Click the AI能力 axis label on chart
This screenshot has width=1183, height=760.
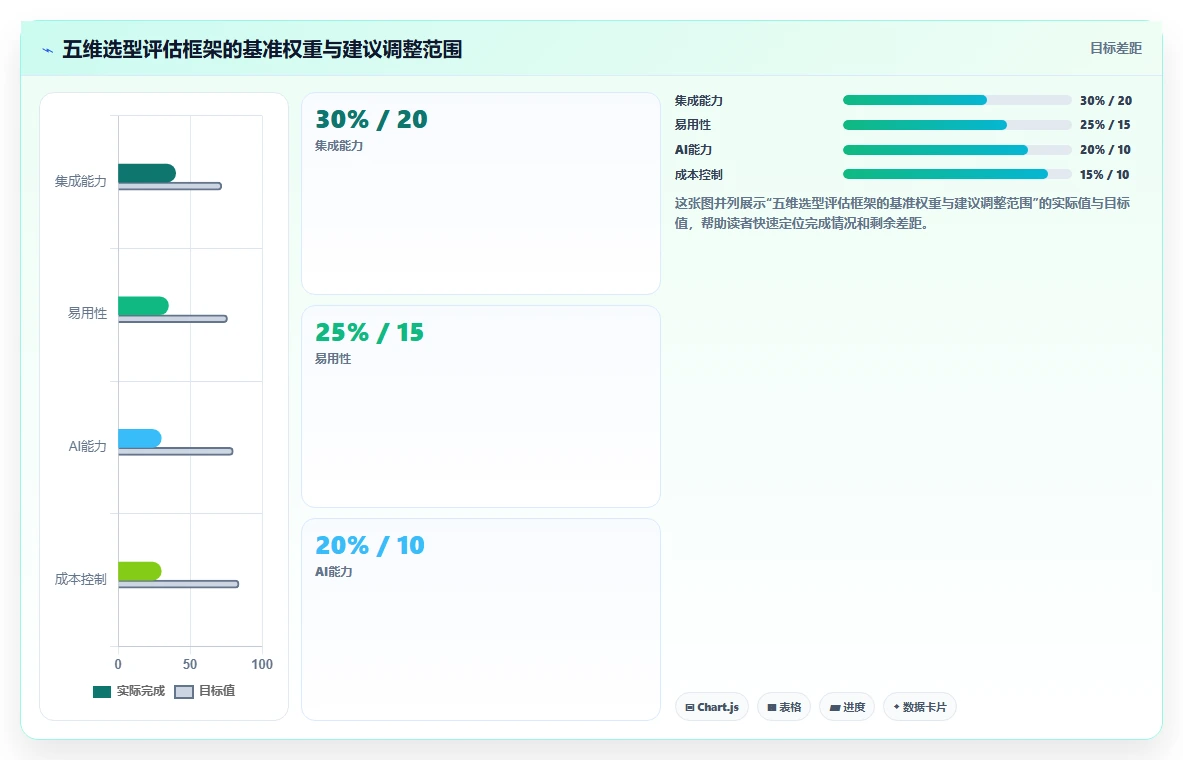88,446
